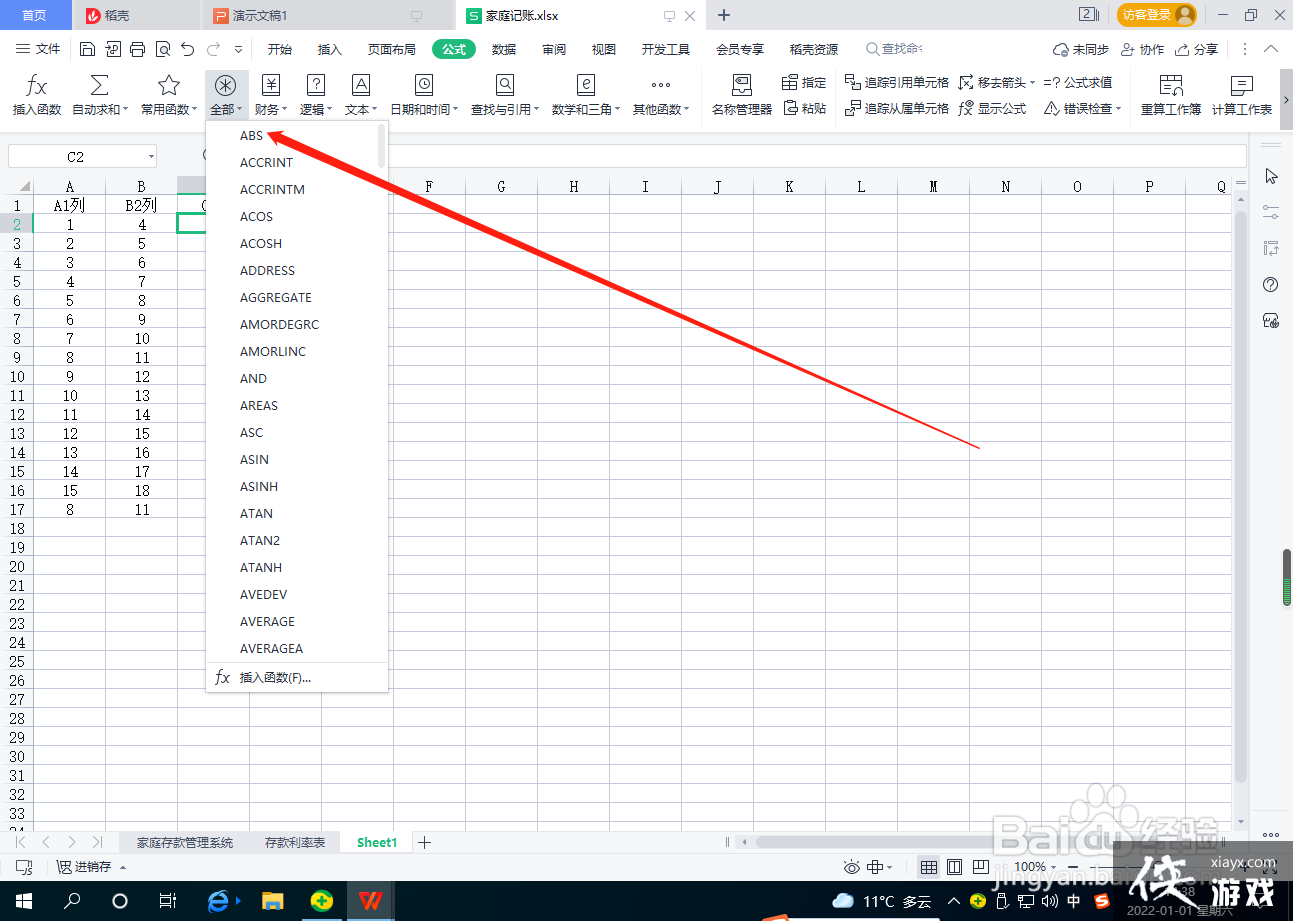1293x921 pixels.
Task: Open File Explorer from the taskbar
Action: [272, 901]
